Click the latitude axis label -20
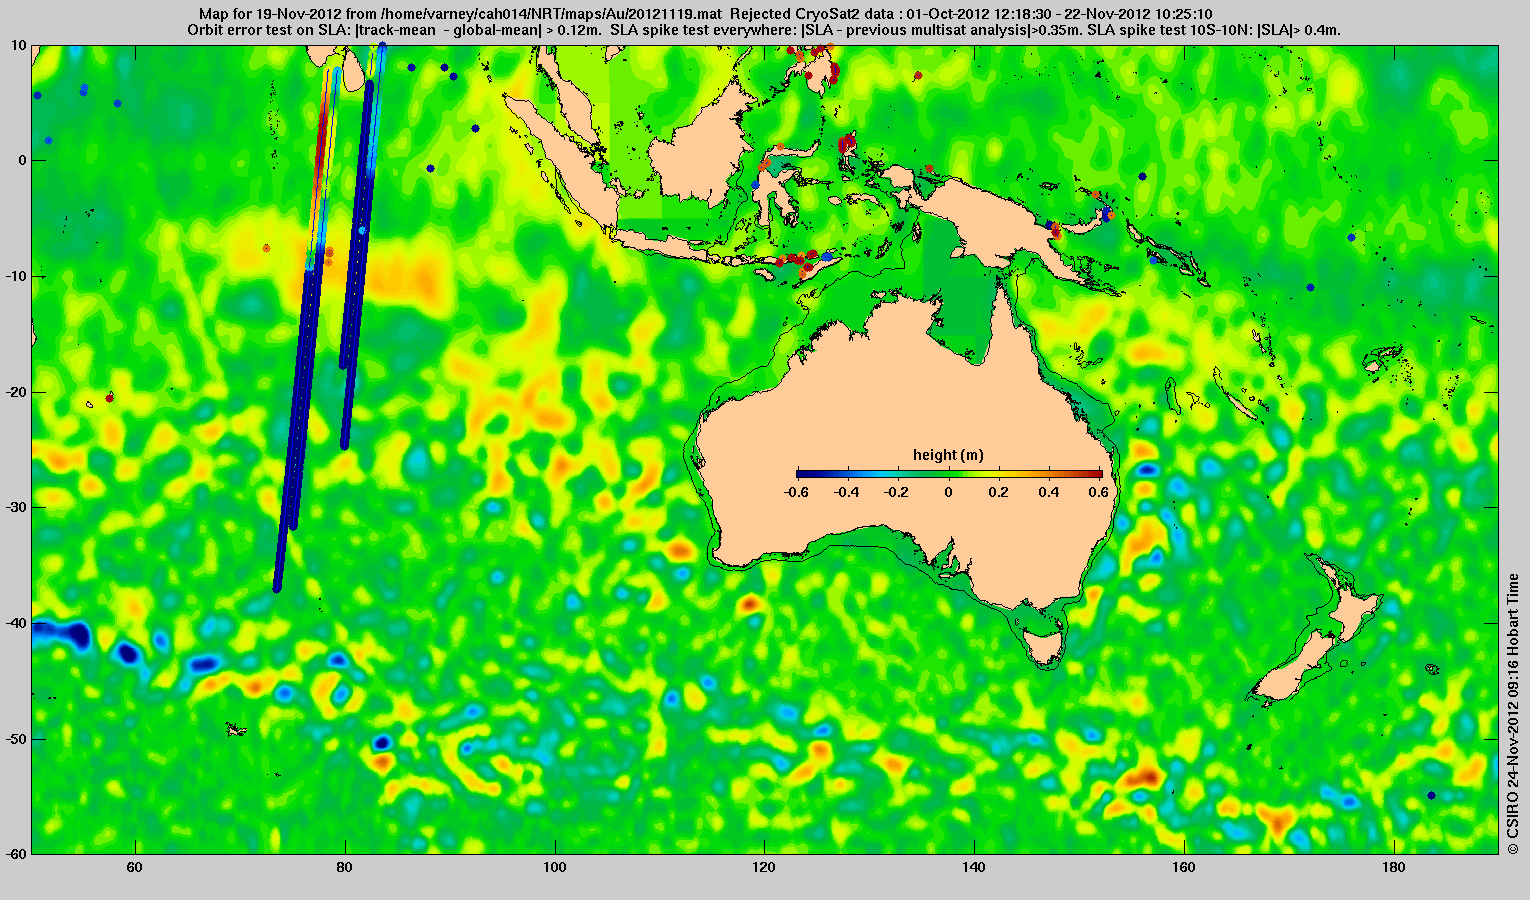Screen dimensions: 1530x900 pos(15,392)
